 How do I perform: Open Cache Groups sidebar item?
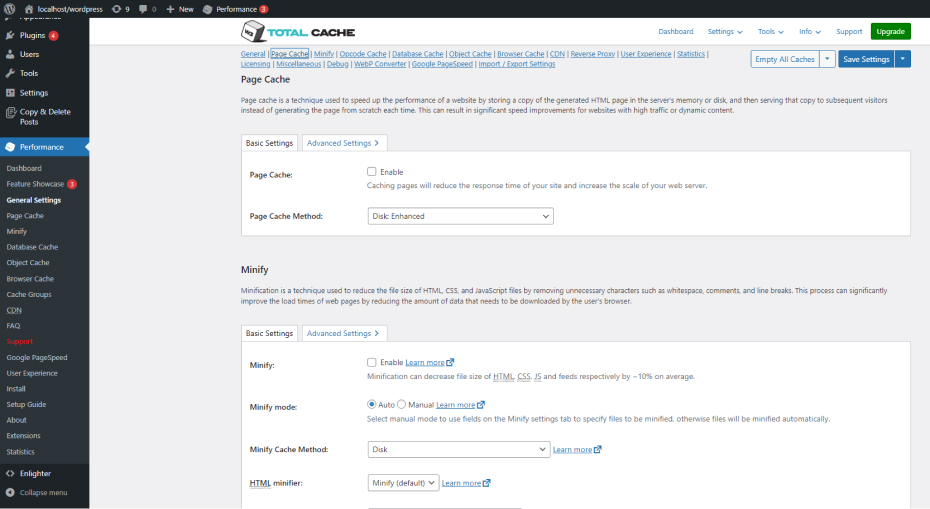click(x=29, y=294)
